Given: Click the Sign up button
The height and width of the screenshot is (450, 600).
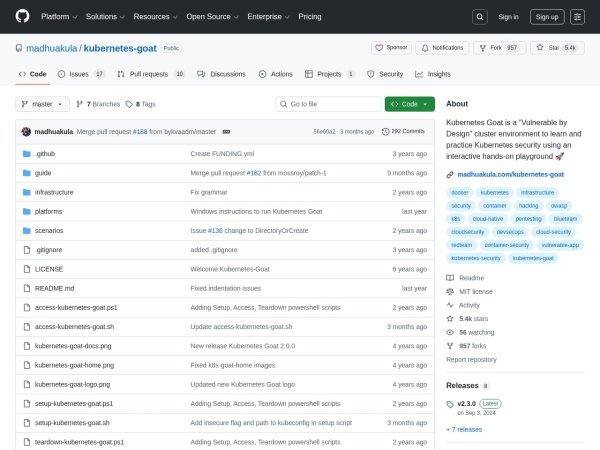Looking at the screenshot, I should tap(547, 17).
